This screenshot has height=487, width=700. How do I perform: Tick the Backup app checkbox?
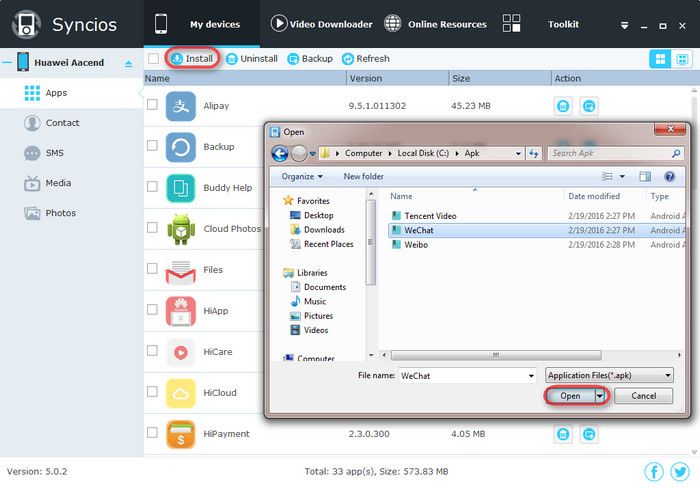pyautogui.click(x=152, y=146)
